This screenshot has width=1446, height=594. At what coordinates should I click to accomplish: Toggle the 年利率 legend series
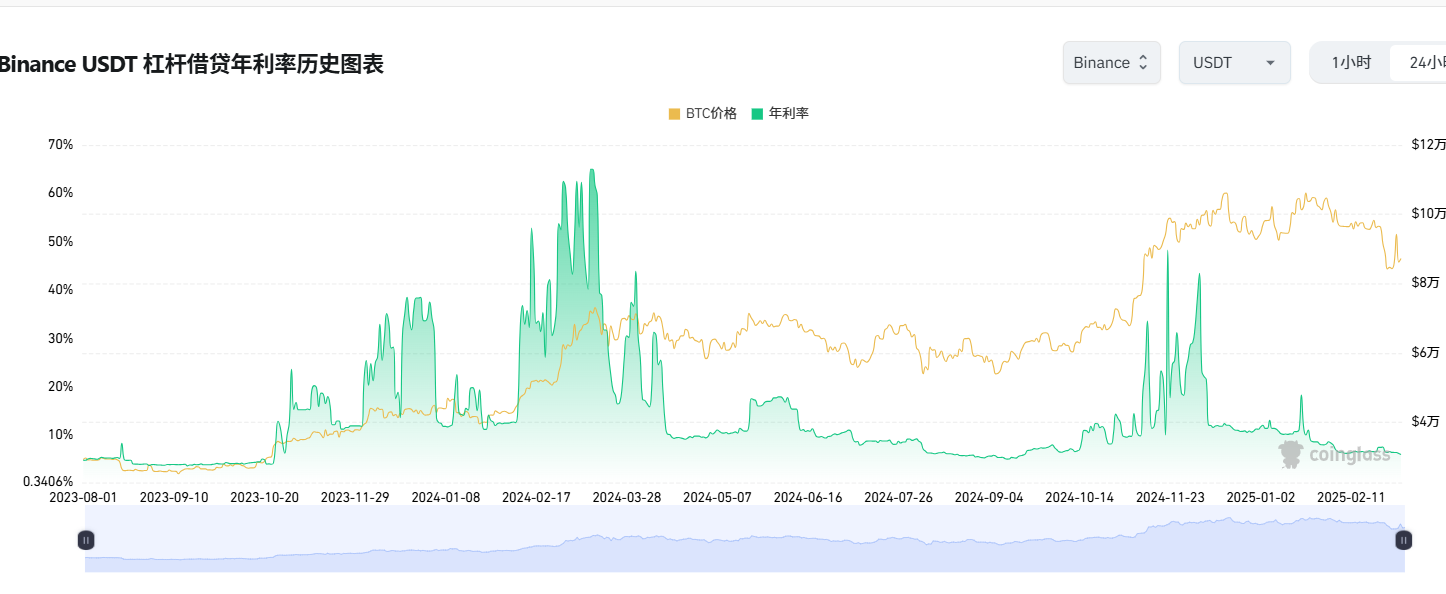[x=780, y=114]
